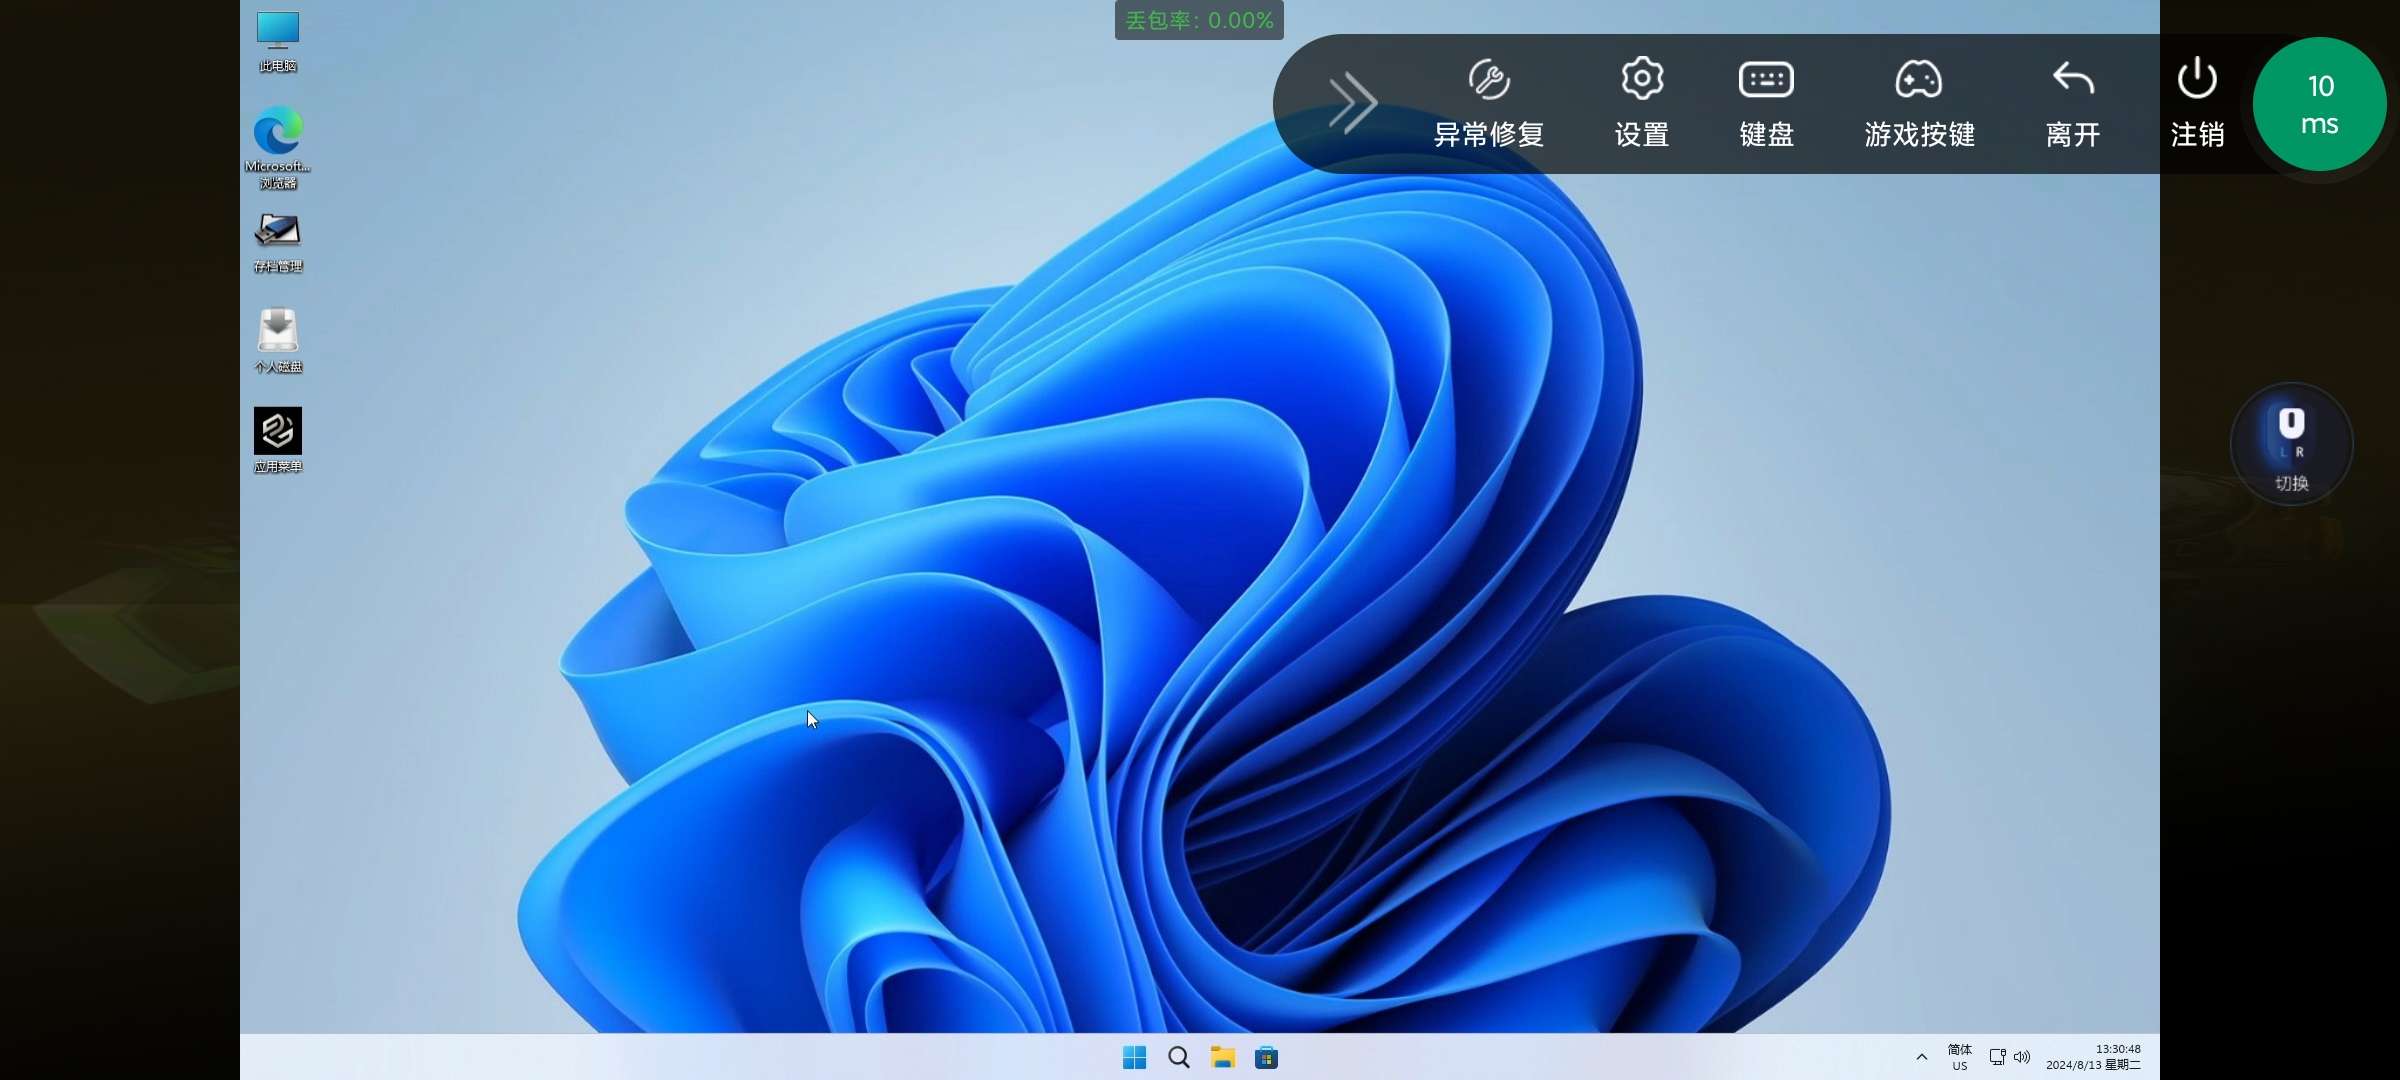Open the 游戏按键 gamepad option
Image resolution: width=2400 pixels, height=1080 pixels.
tap(1919, 104)
